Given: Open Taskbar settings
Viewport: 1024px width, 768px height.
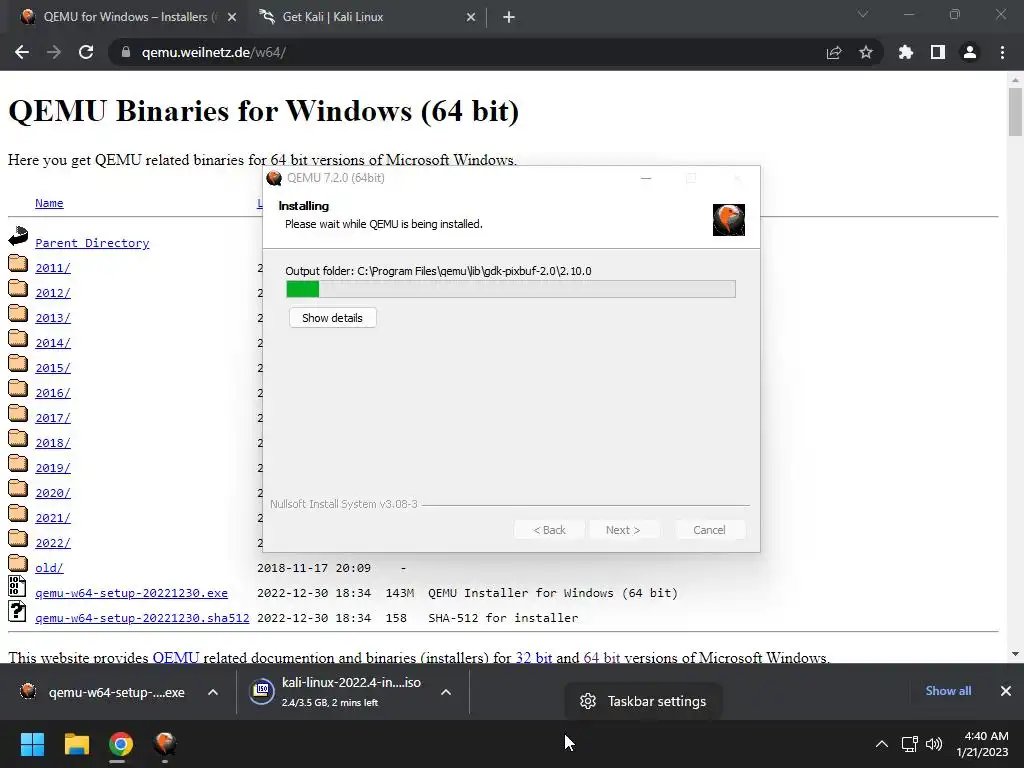Looking at the screenshot, I should pos(643,701).
